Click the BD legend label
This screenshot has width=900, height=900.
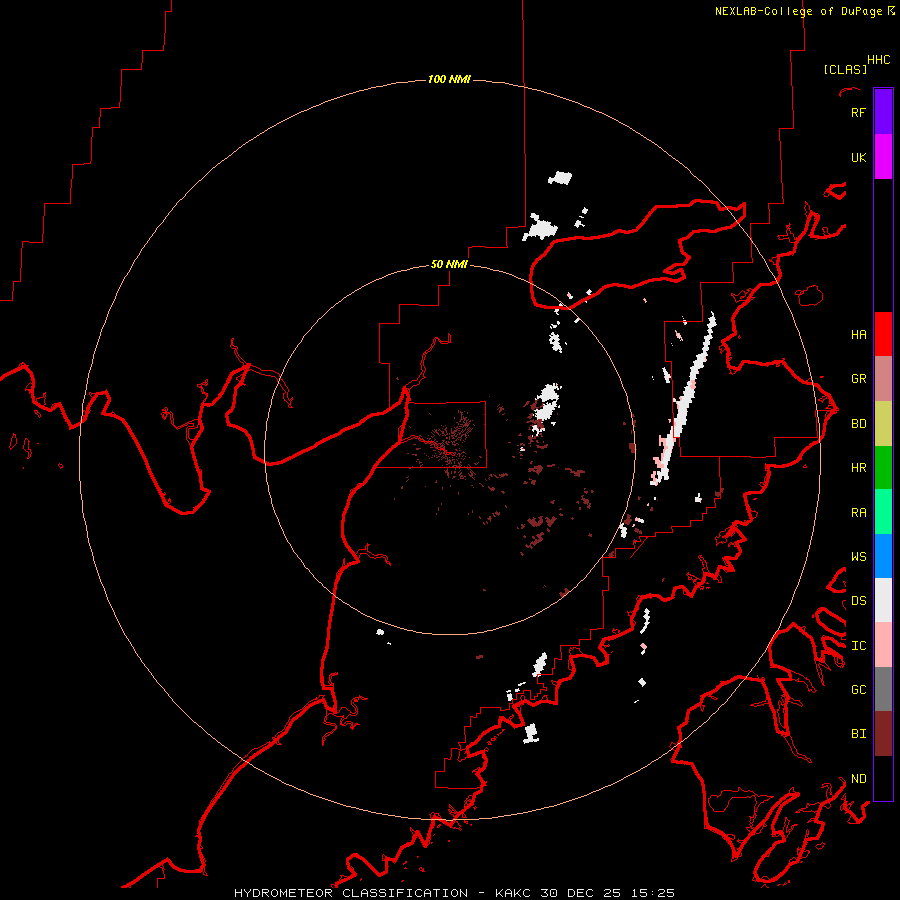coord(858,424)
